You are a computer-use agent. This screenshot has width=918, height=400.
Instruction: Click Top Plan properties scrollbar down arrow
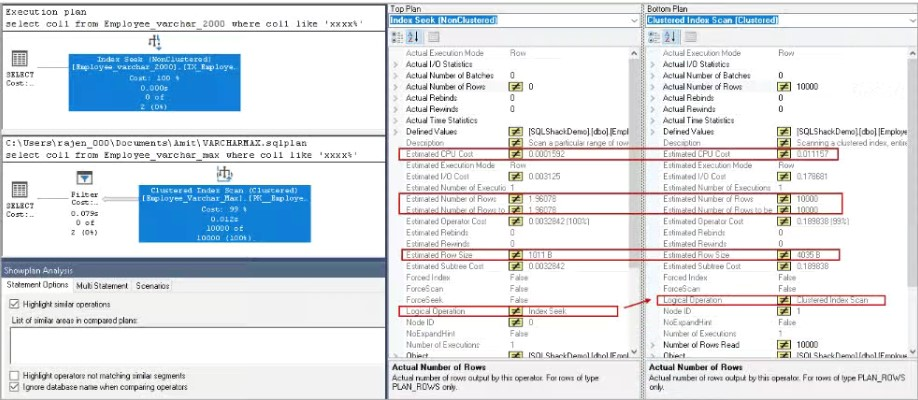(636, 351)
